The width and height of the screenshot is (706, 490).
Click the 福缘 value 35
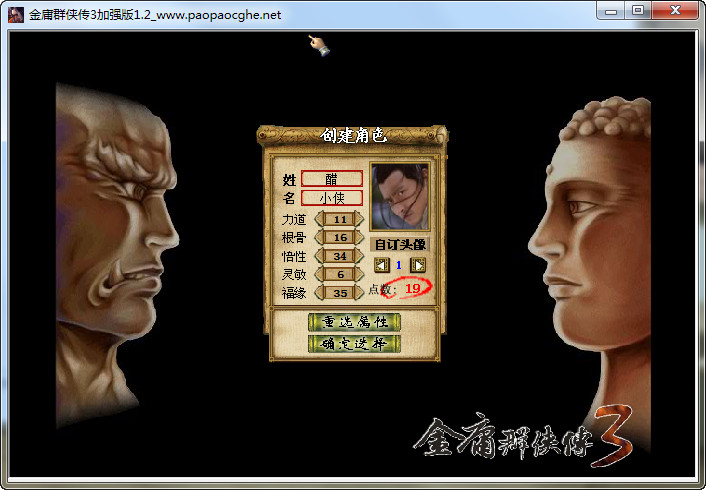click(339, 293)
